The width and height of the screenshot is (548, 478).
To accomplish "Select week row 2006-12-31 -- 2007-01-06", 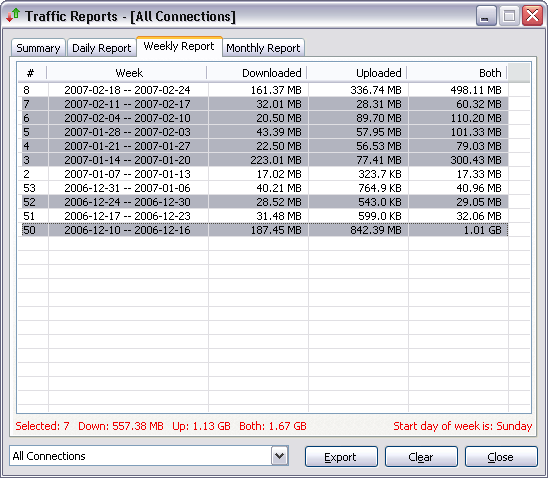I will point(265,188).
